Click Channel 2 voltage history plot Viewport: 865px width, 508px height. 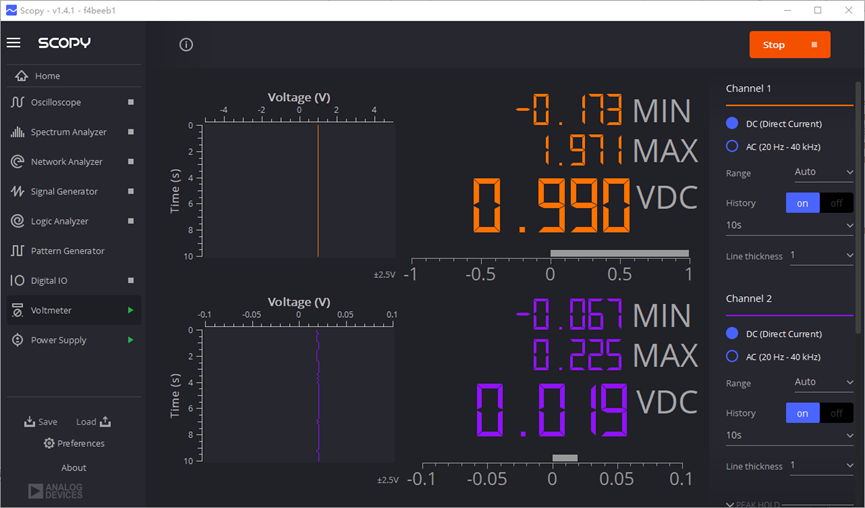click(298, 395)
